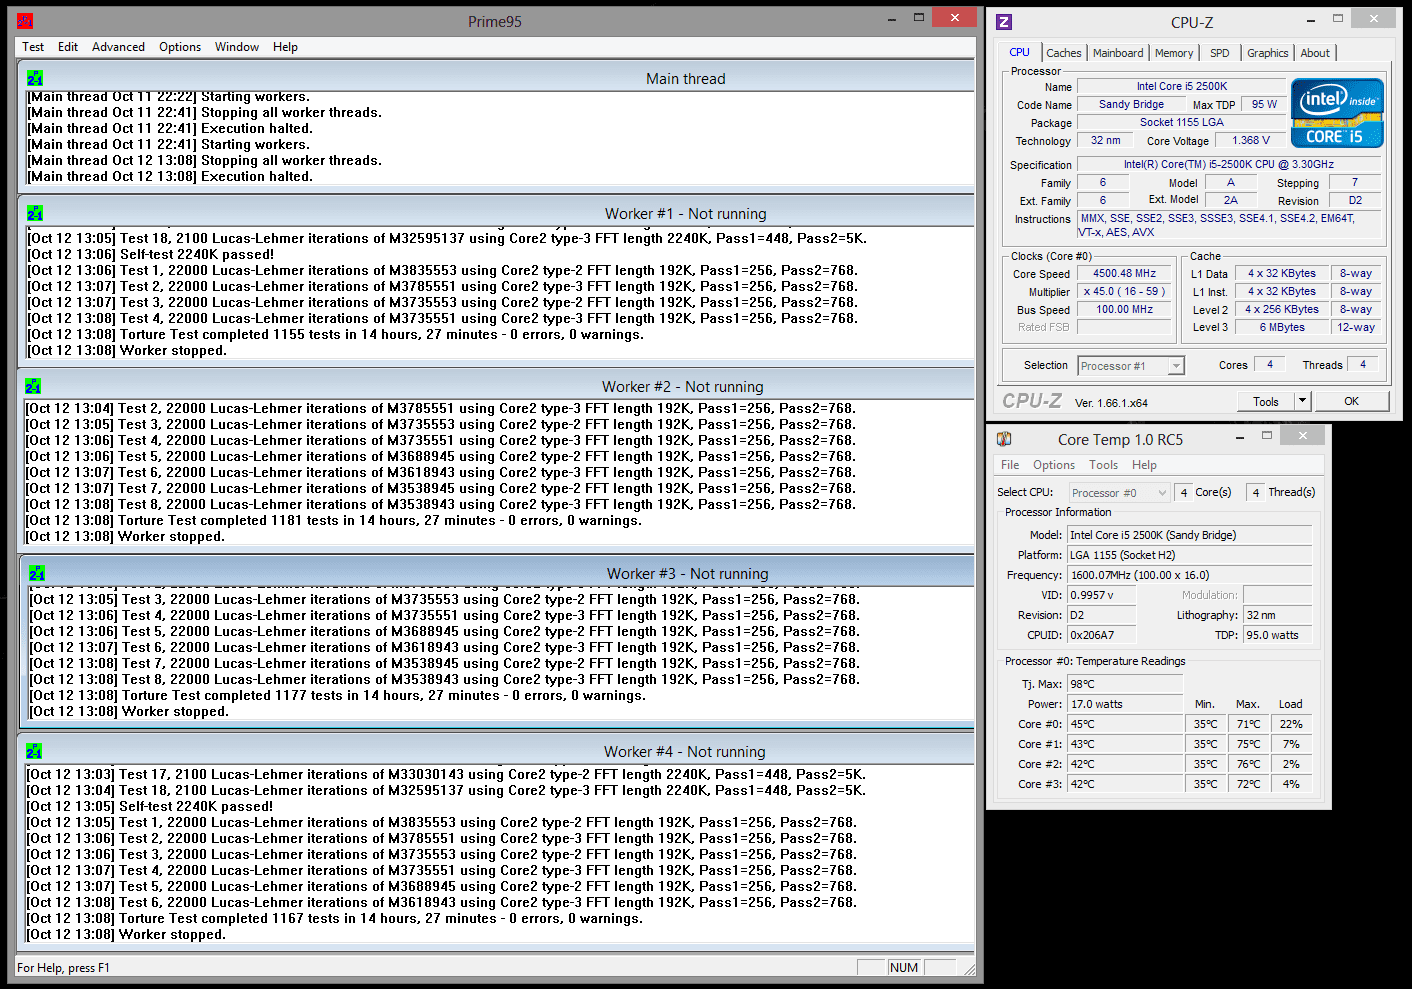Viewport: 1412px width, 989px height.
Task: Click the Main thread title bar
Action: (x=497, y=78)
